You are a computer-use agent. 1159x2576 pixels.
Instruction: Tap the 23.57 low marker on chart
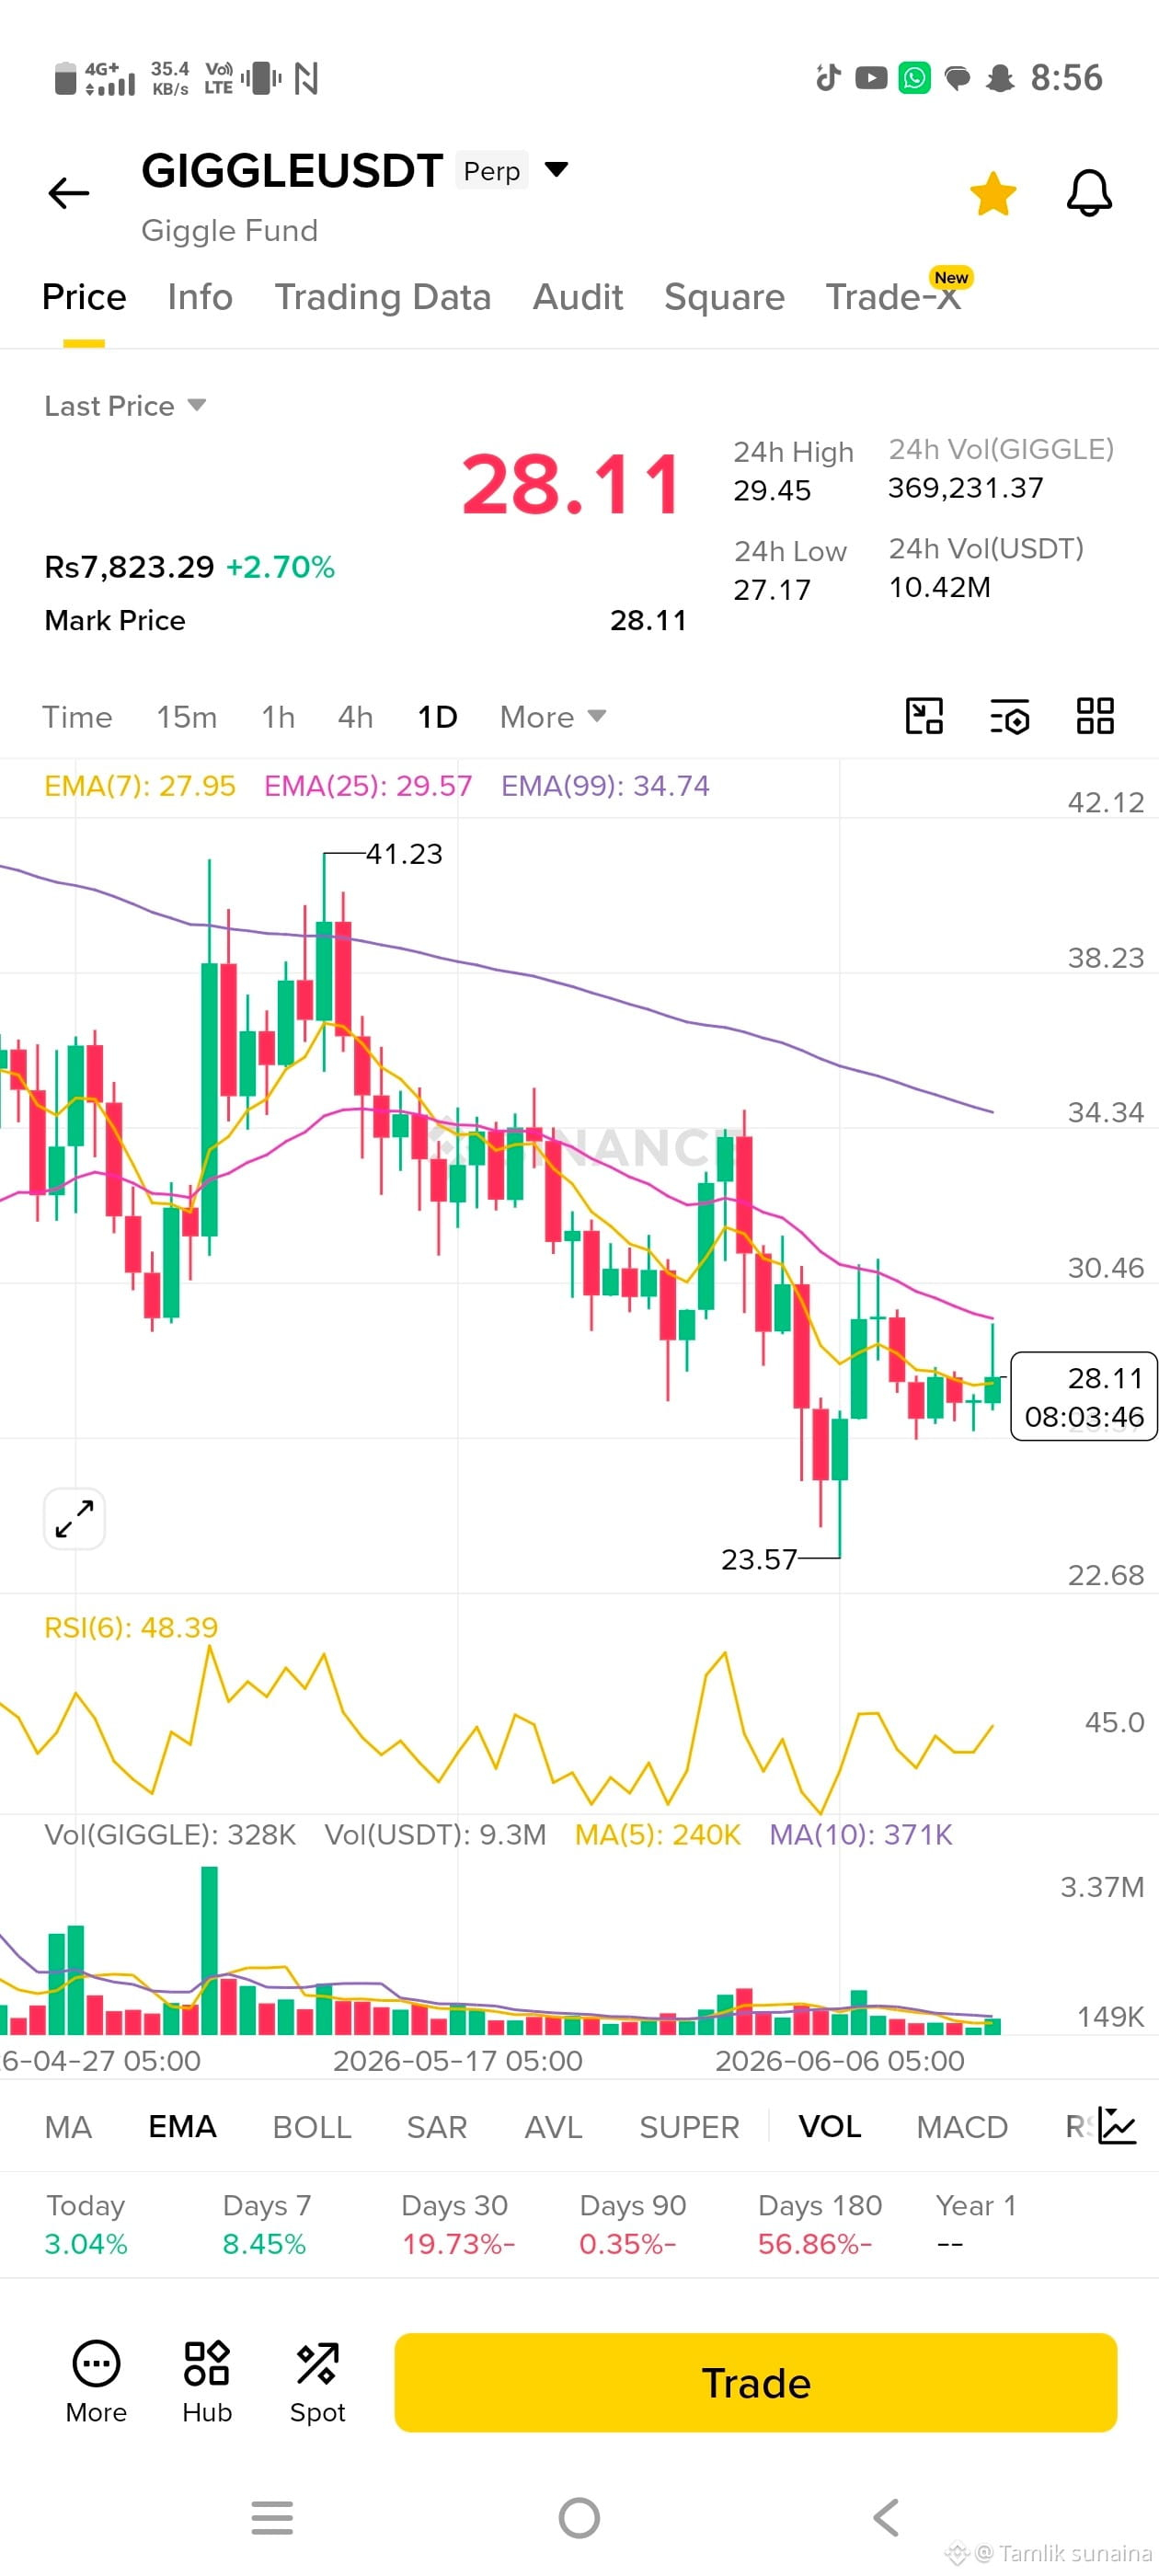(x=759, y=1559)
